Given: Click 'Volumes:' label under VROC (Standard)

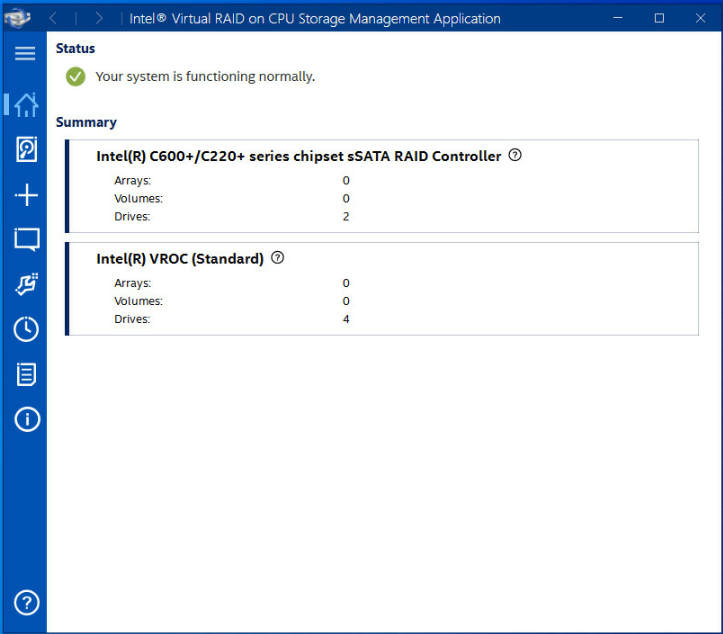Looking at the screenshot, I should point(138,301).
